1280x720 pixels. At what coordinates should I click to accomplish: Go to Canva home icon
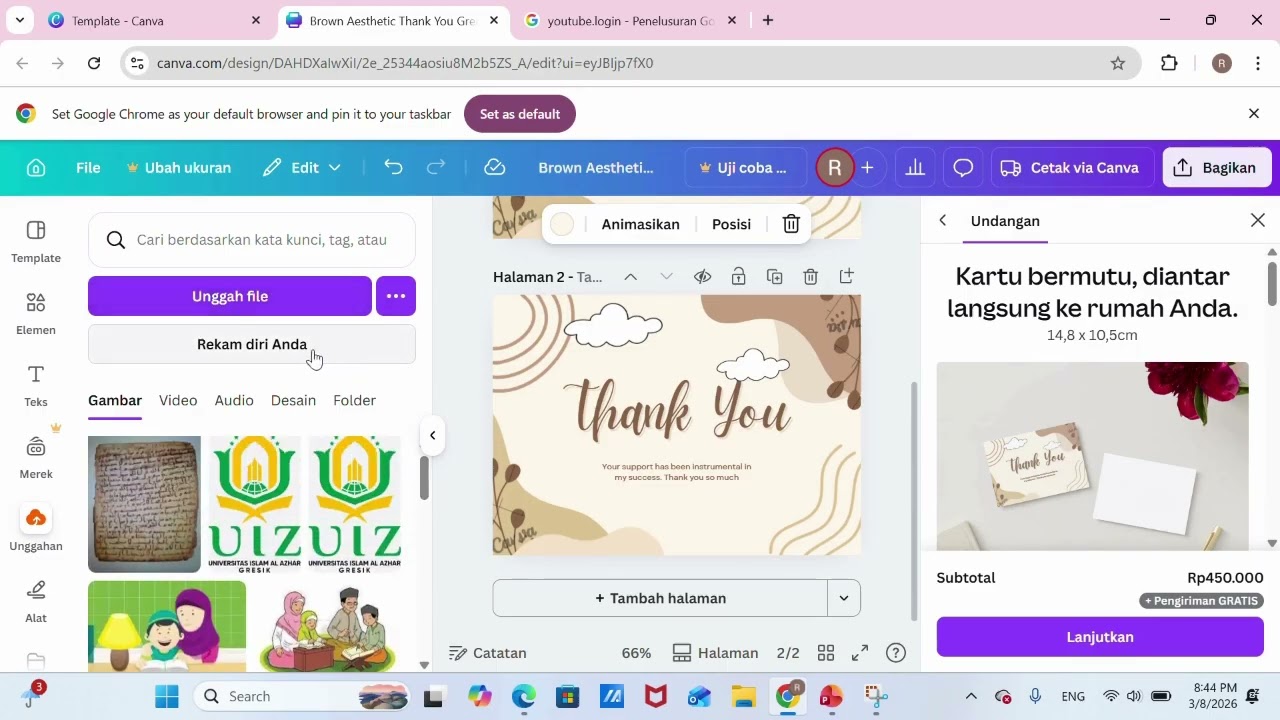pos(36,168)
